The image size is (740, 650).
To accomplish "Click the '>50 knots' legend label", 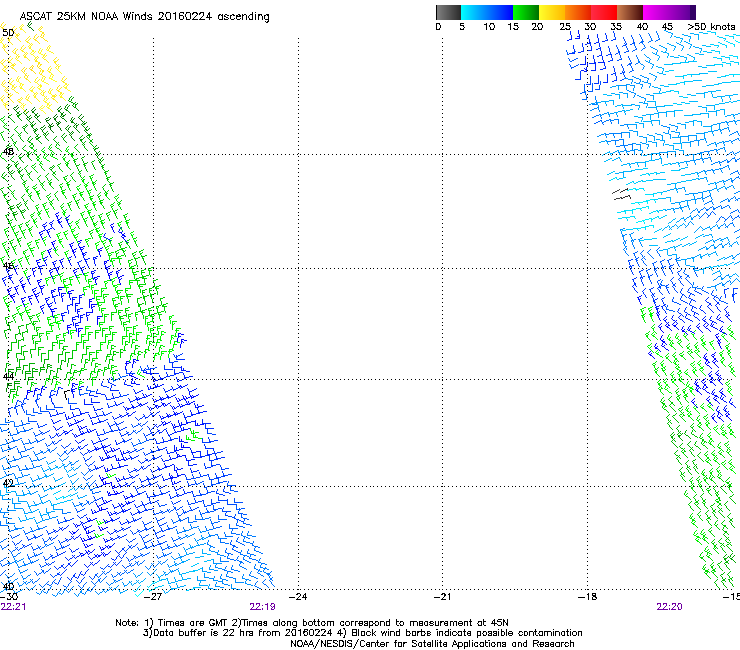I will [711, 27].
